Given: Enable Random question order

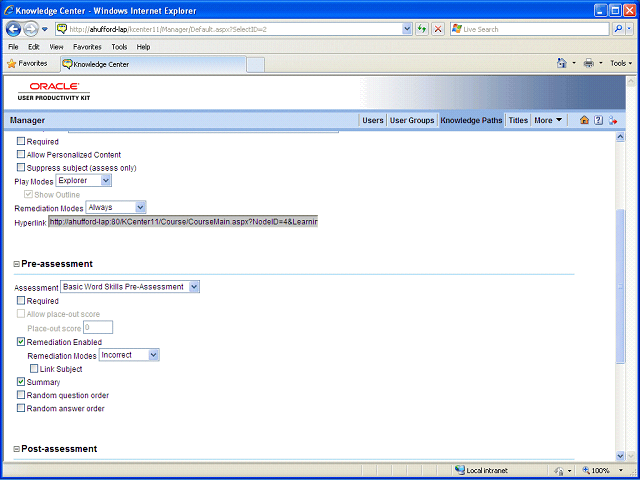Looking at the screenshot, I should (x=21, y=395).
